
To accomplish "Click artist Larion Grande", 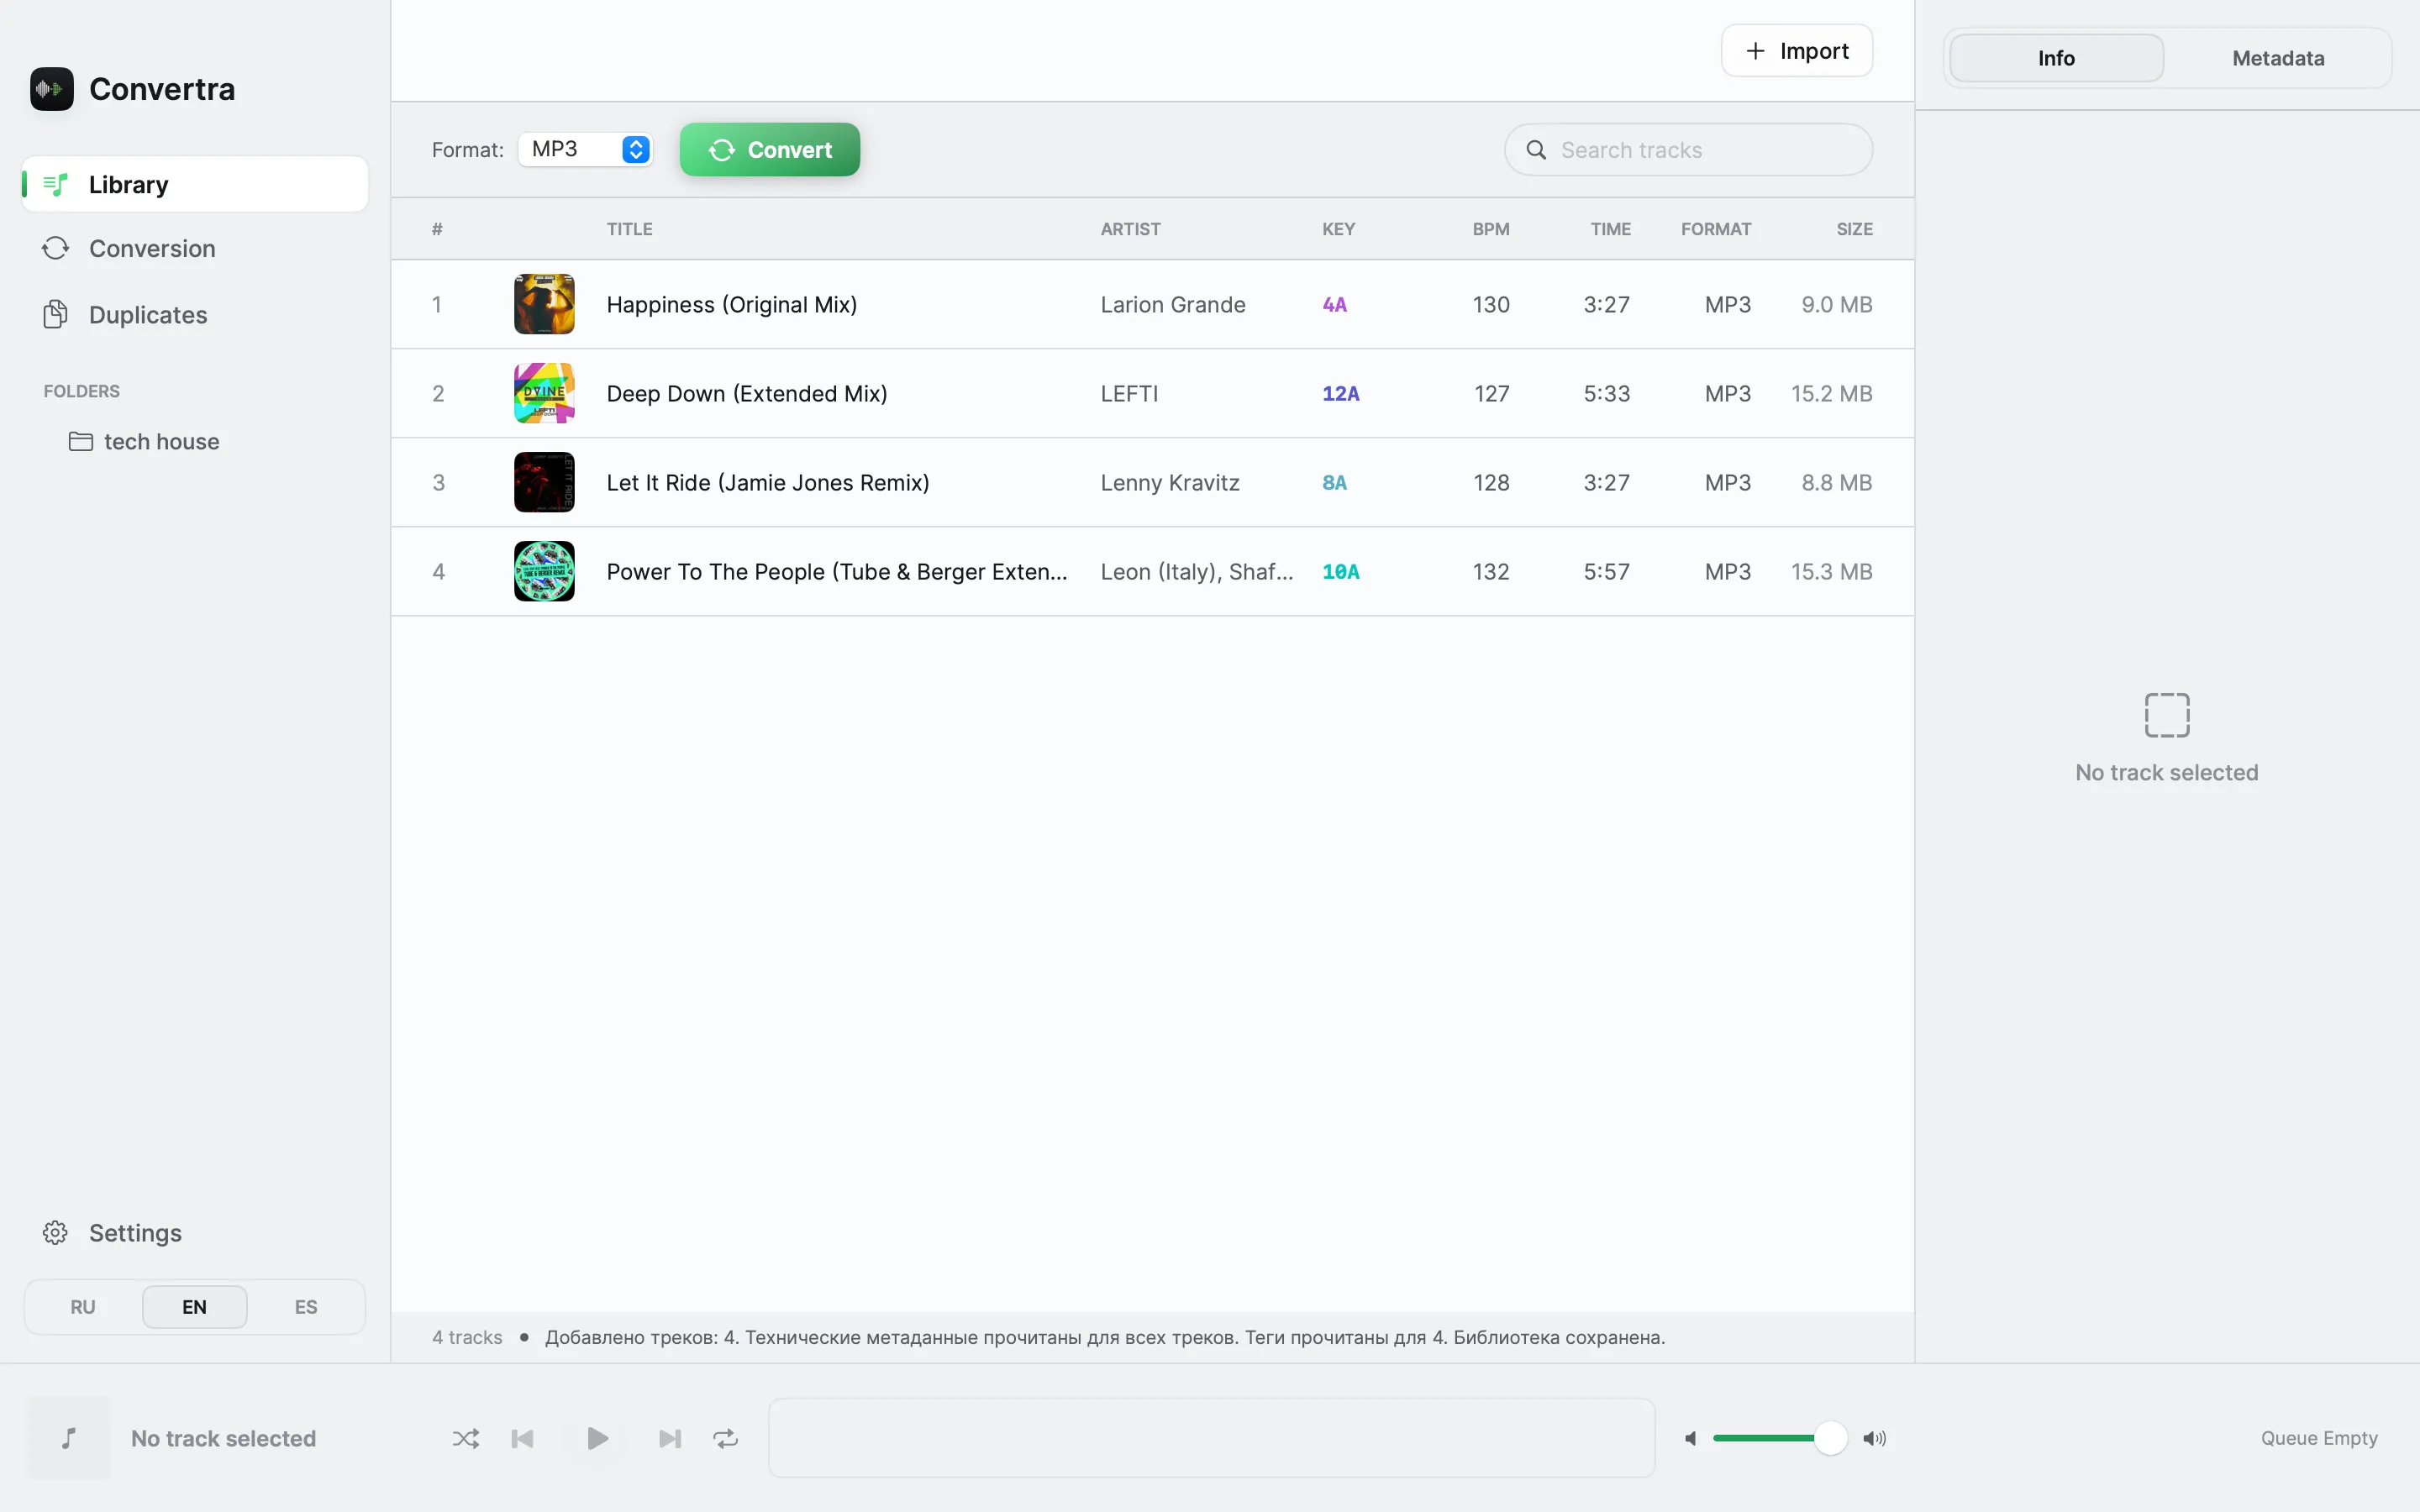I will coord(1172,304).
